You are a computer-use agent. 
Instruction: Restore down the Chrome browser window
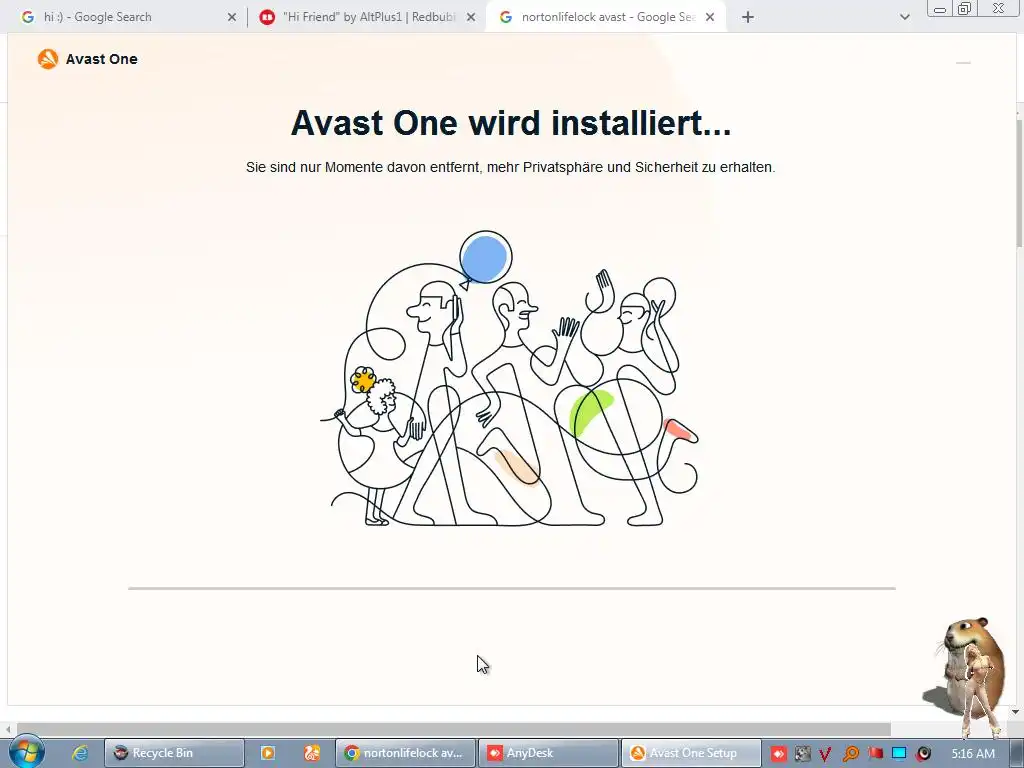pyautogui.click(x=965, y=8)
